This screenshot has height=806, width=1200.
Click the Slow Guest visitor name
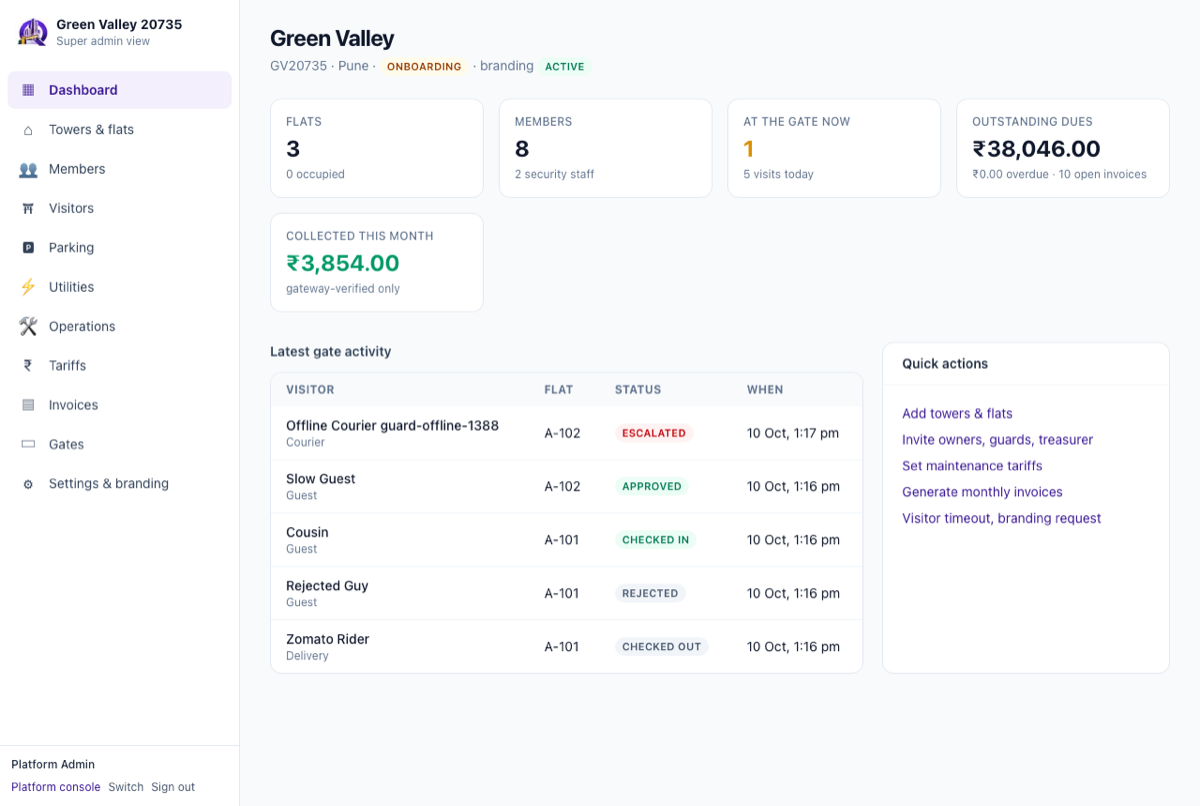(321, 479)
